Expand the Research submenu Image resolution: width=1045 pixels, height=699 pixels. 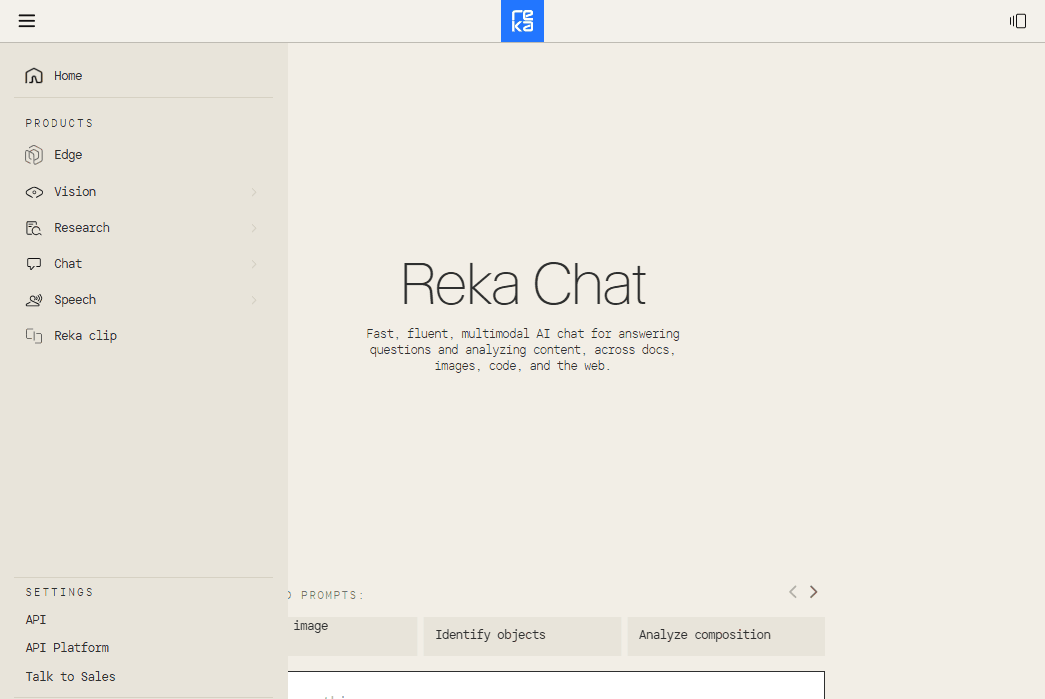[253, 227]
